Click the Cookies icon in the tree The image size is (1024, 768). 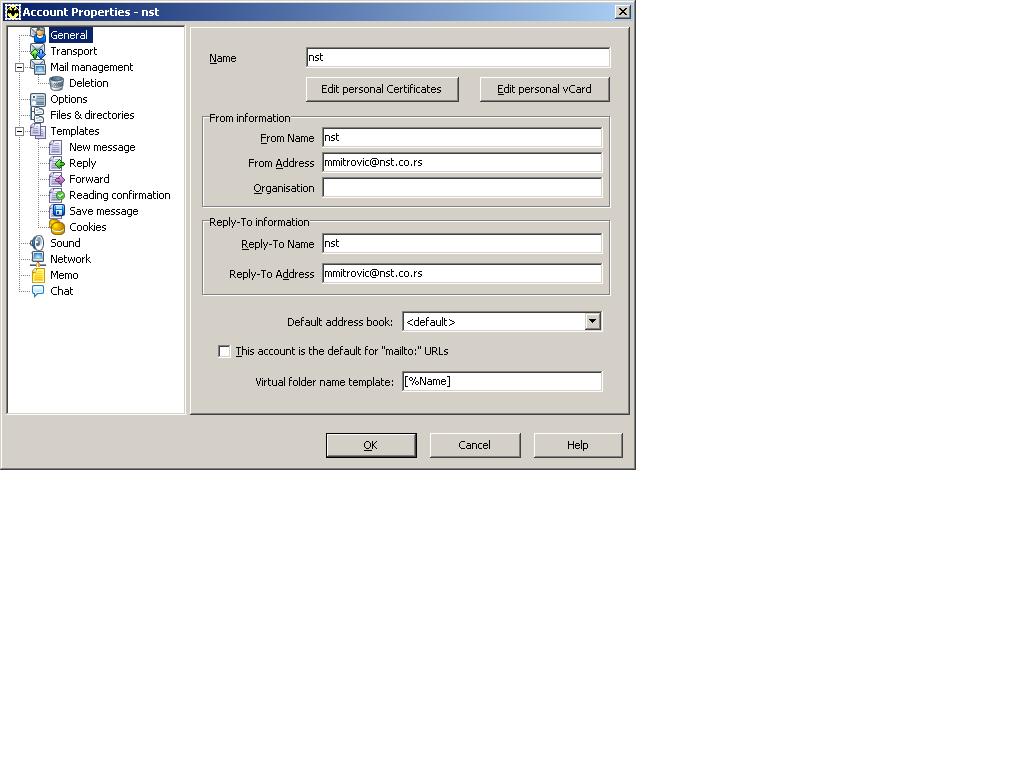57,227
